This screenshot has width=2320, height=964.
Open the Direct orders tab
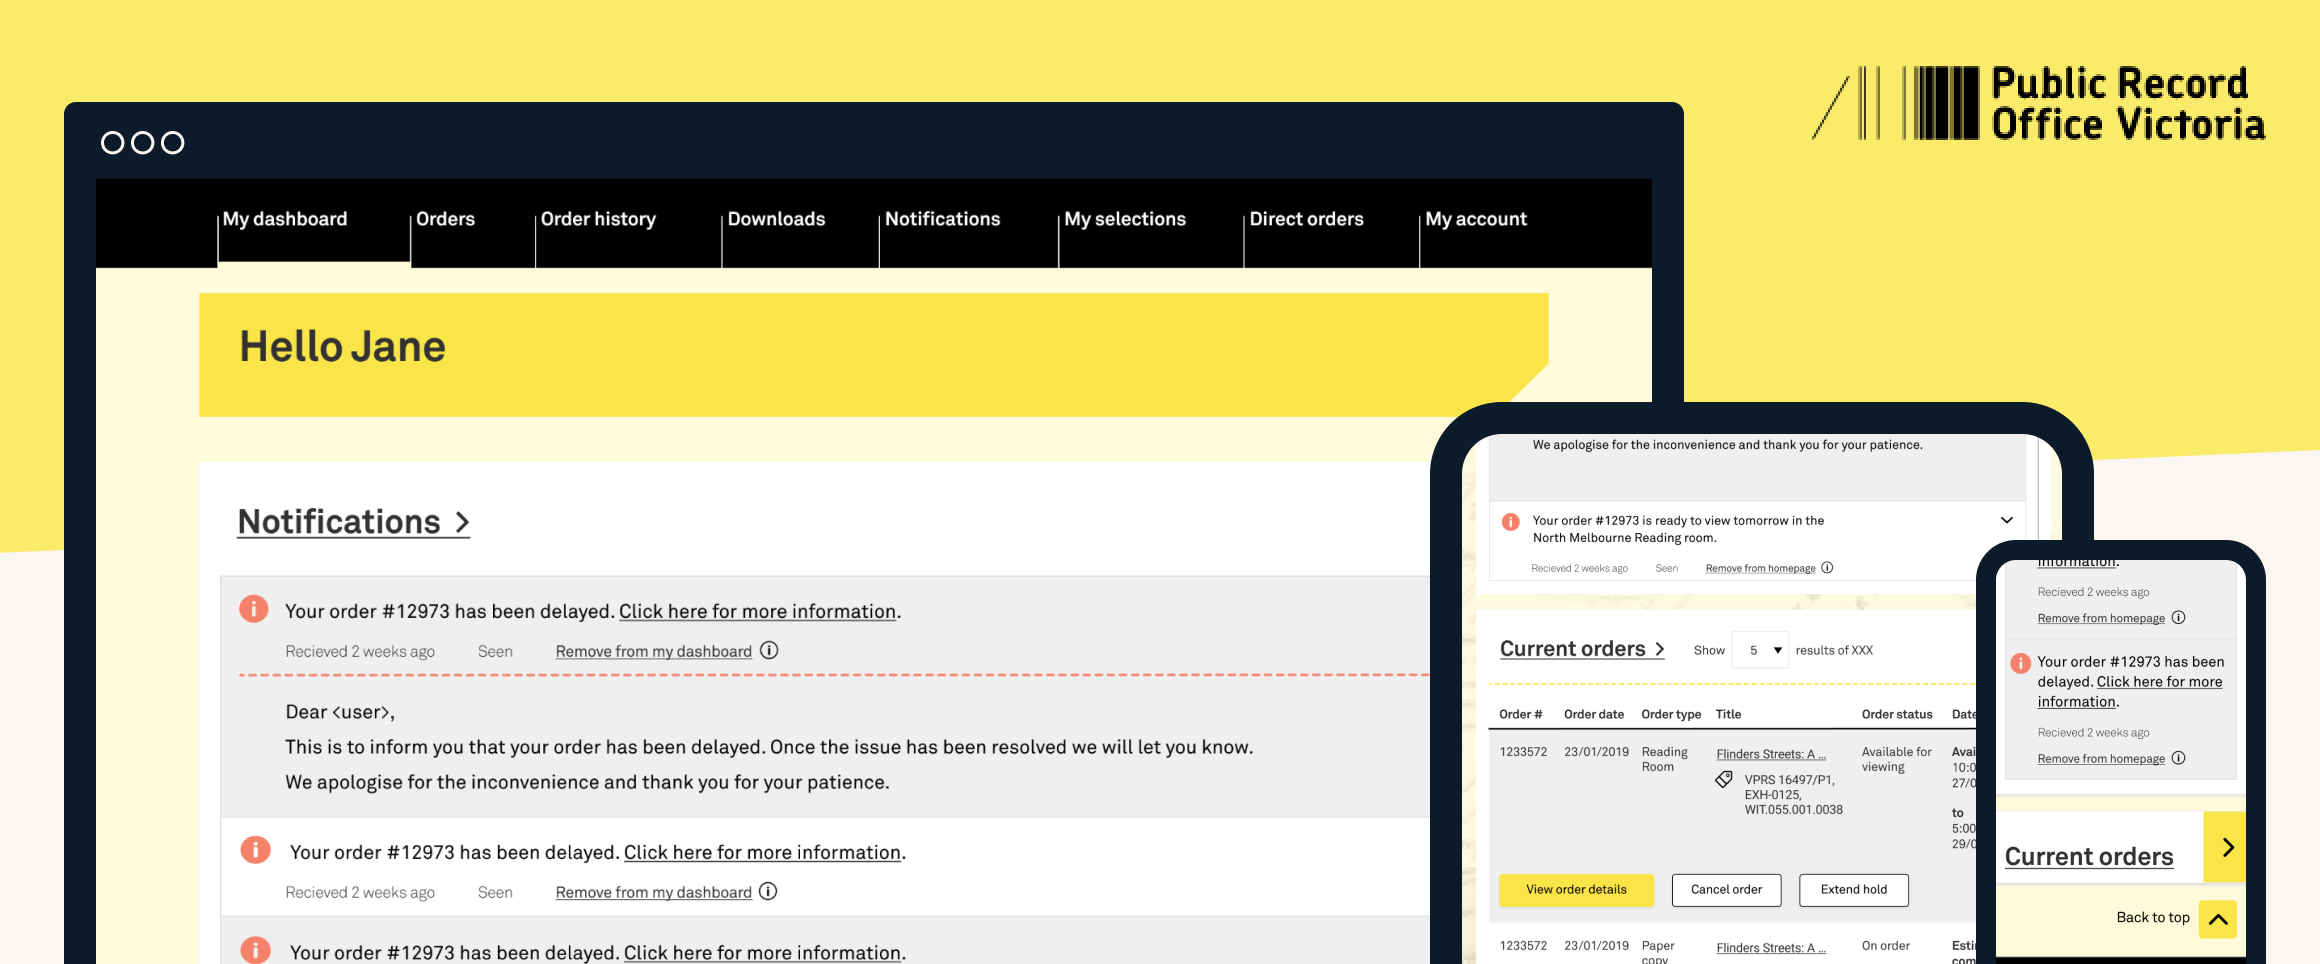point(1306,219)
